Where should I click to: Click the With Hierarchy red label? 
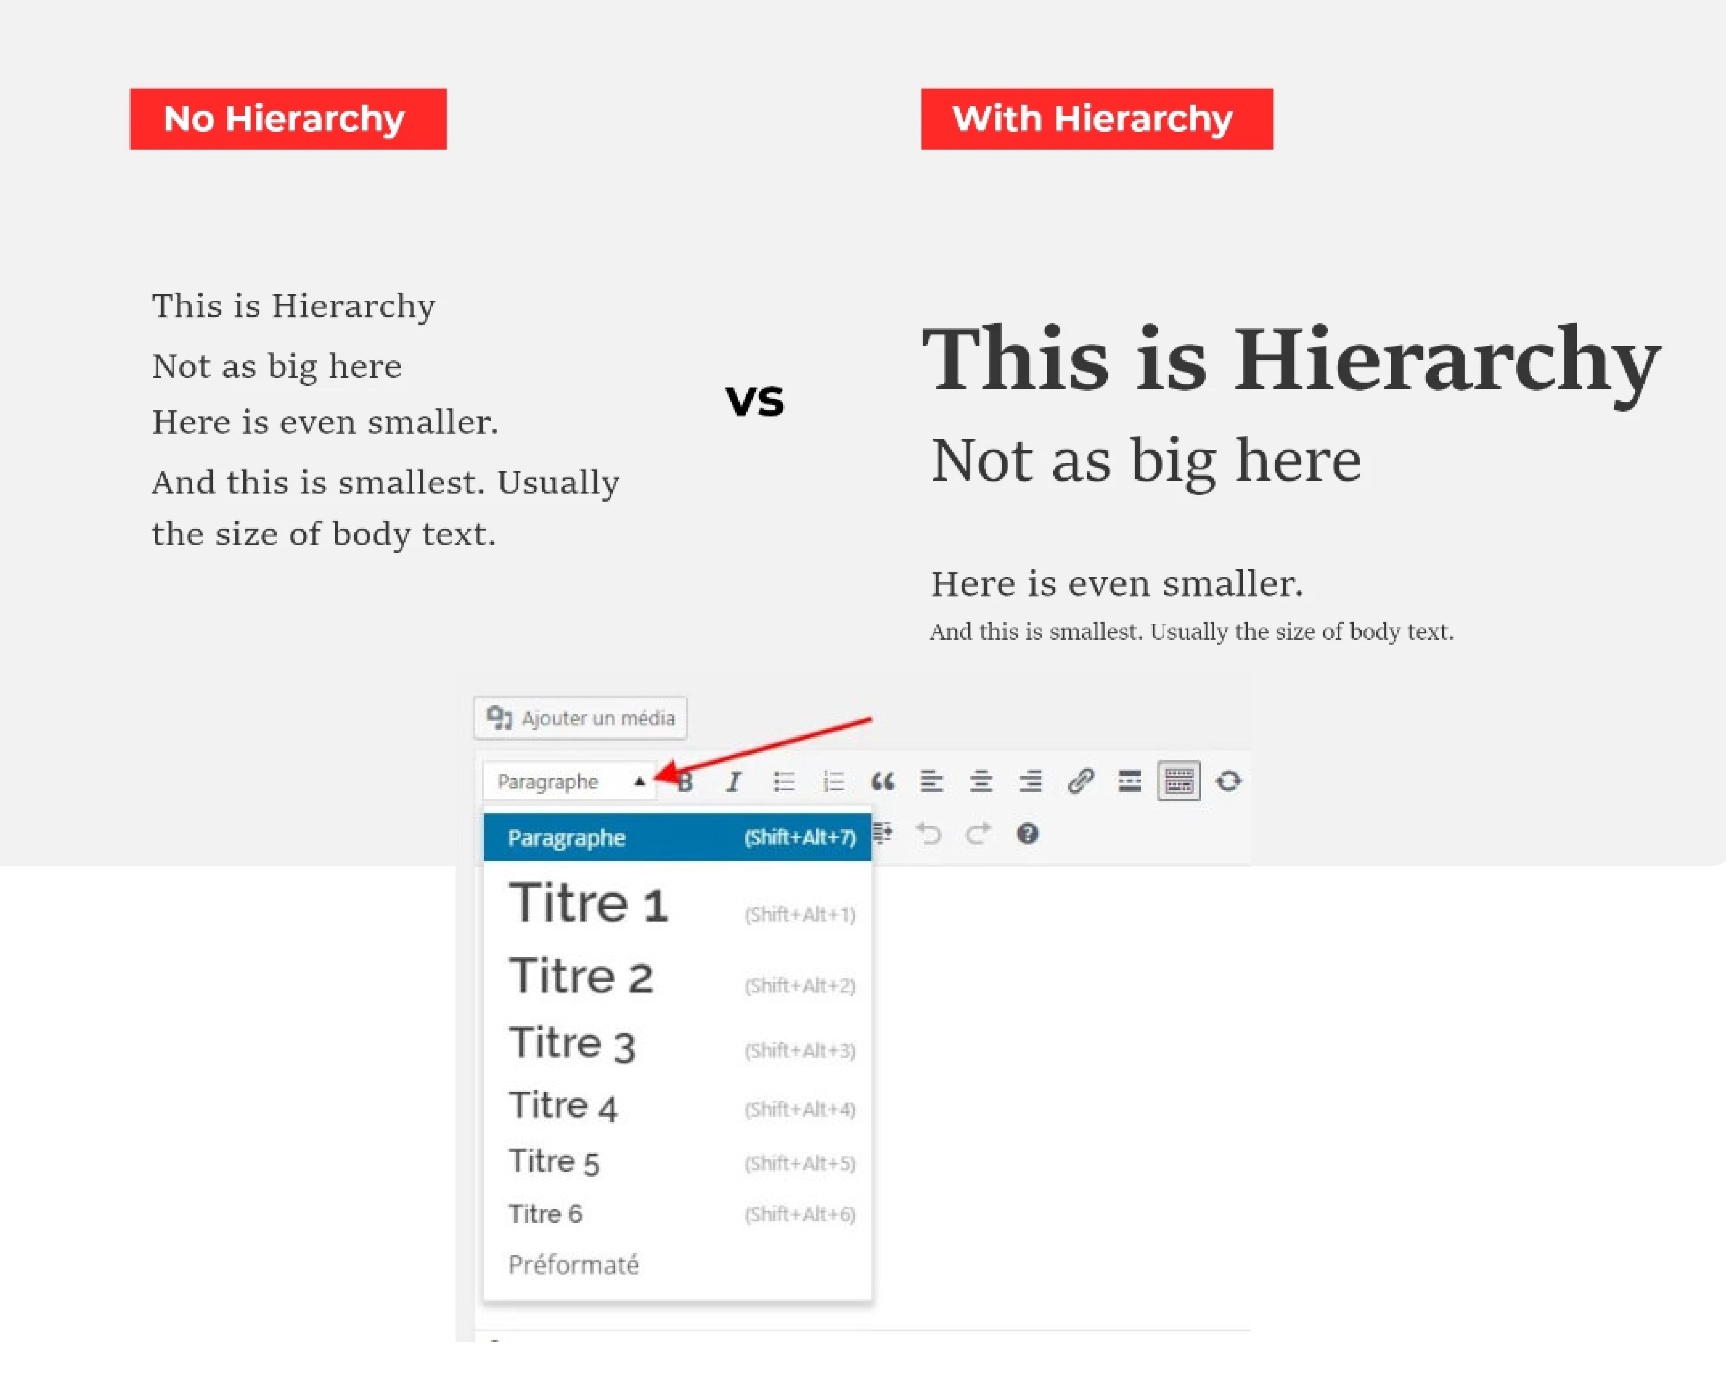point(1097,119)
